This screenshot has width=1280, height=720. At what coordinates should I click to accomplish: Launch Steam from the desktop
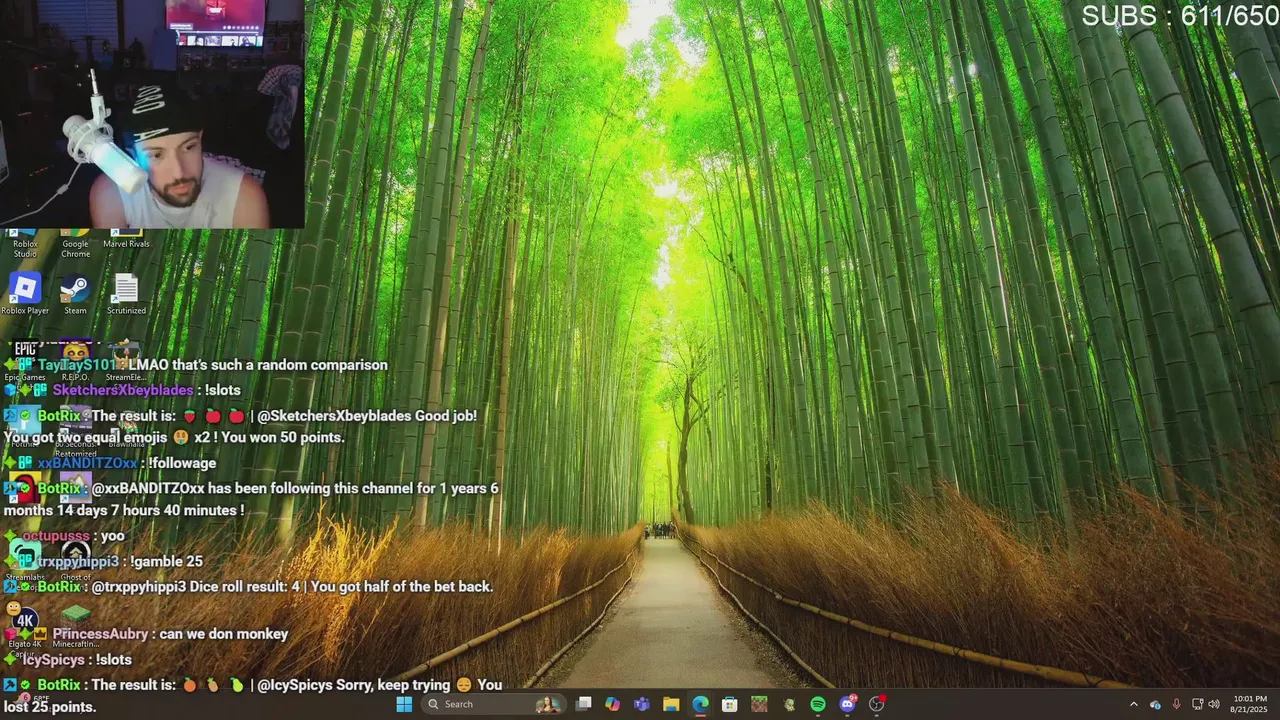click(x=75, y=294)
